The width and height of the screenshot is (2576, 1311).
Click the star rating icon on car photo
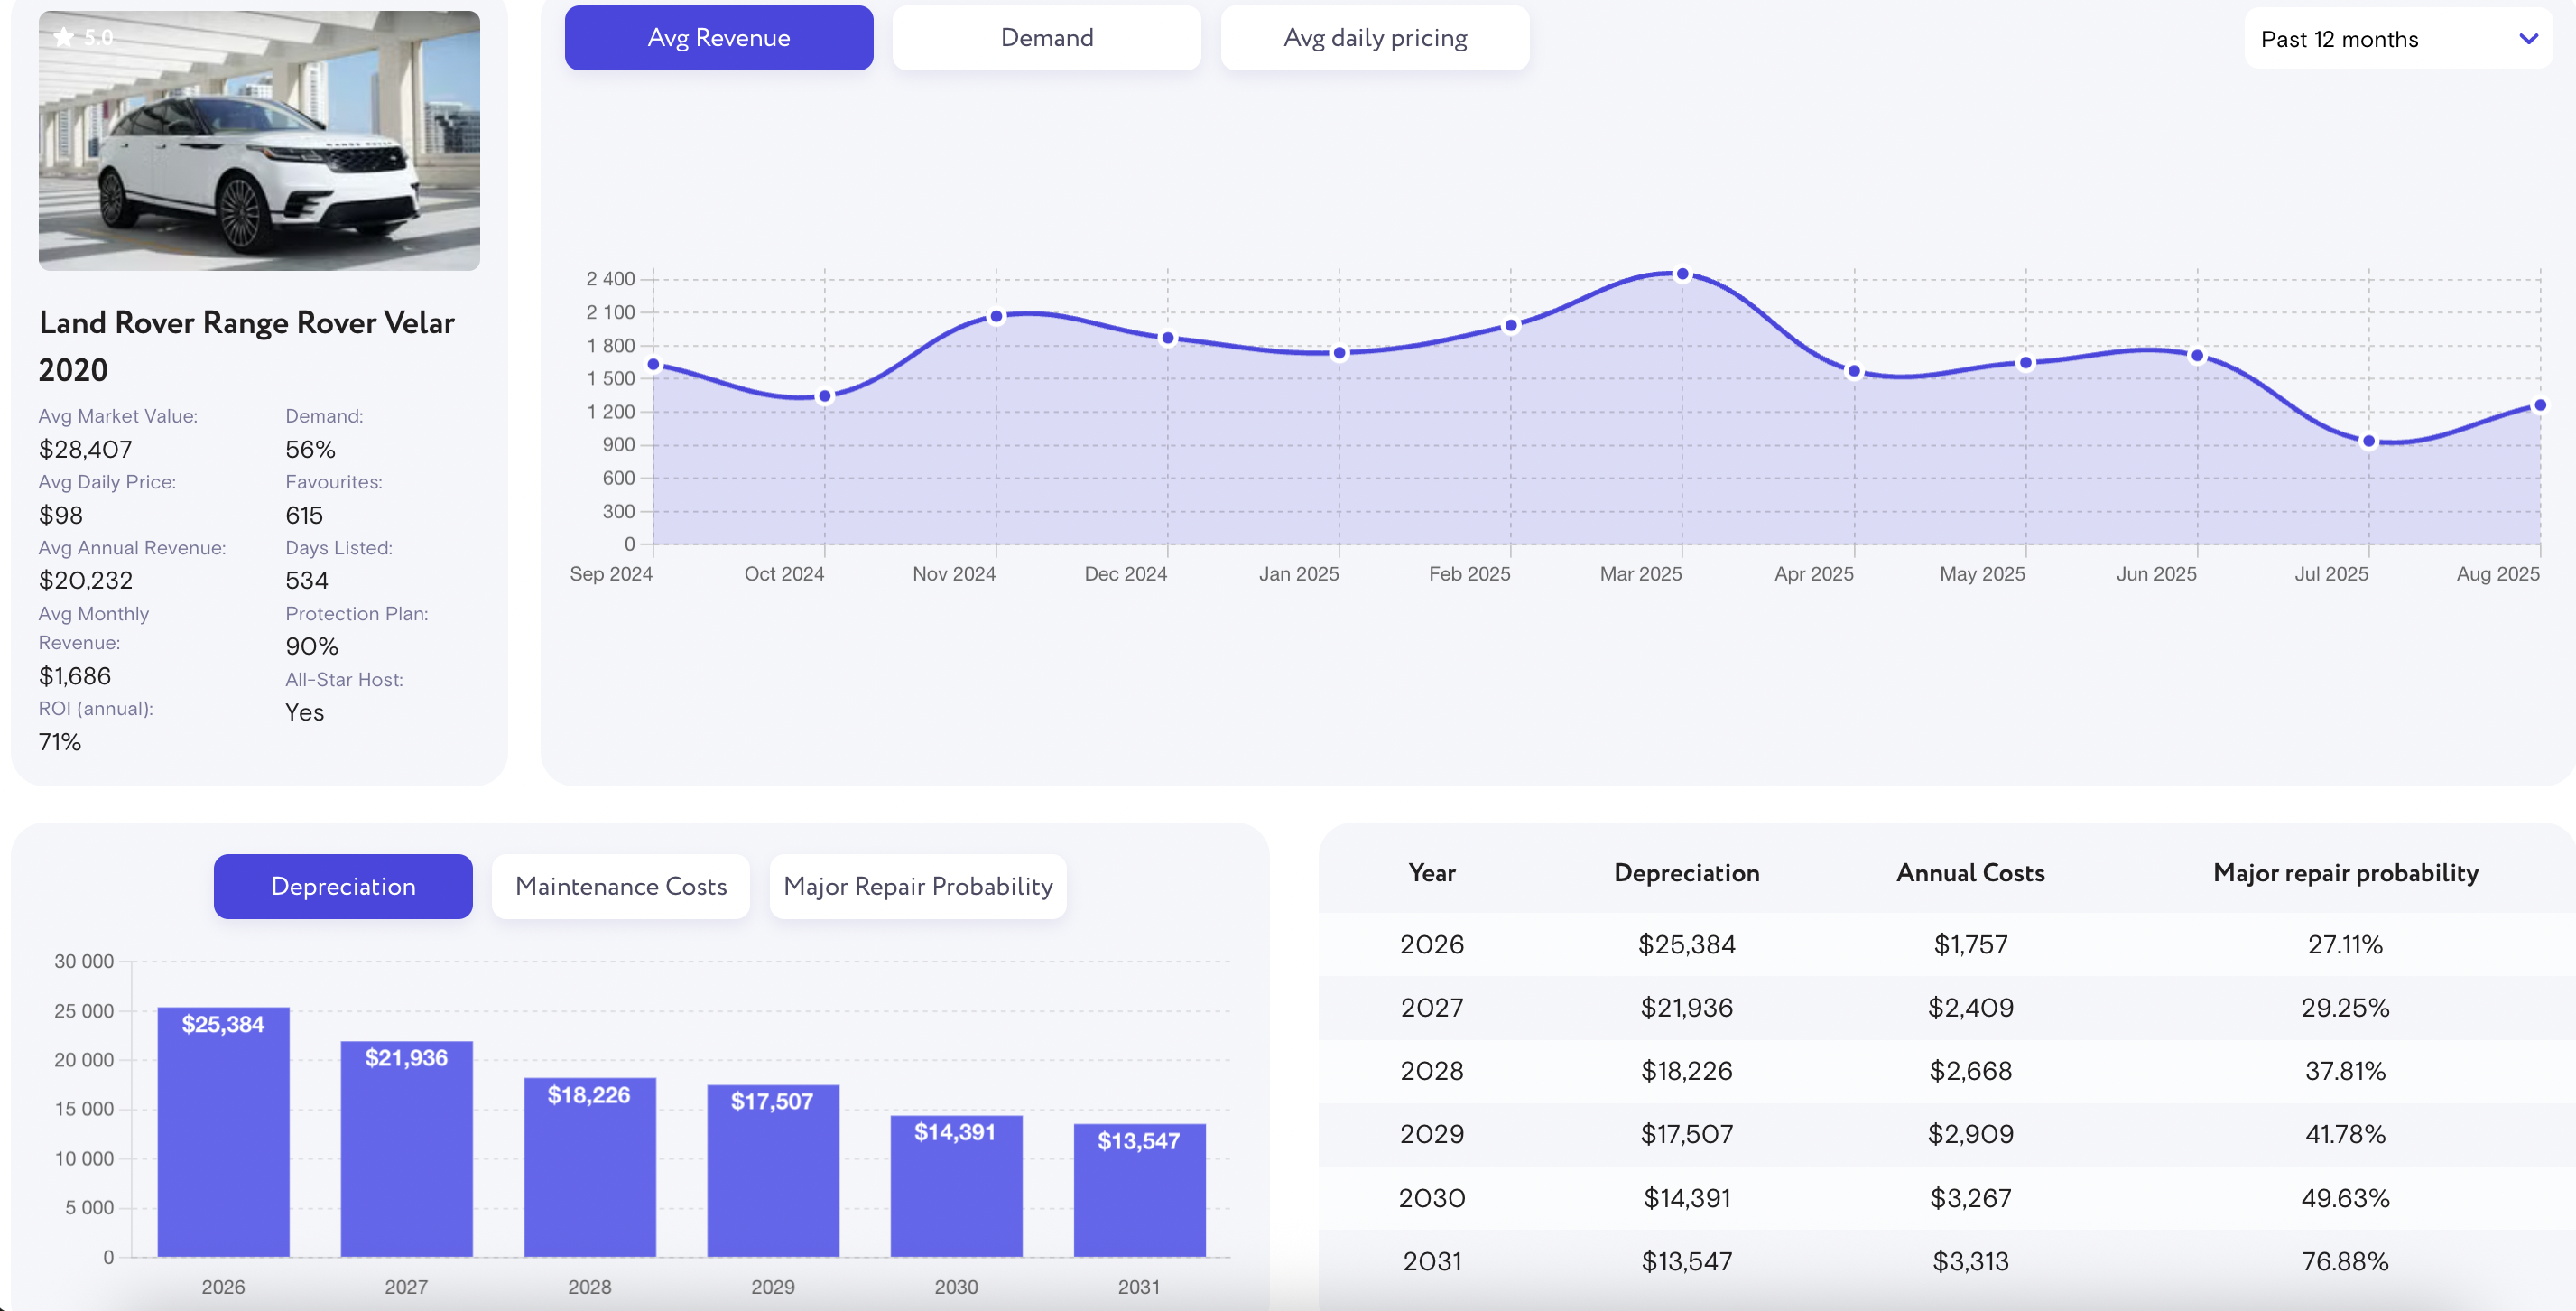64,38
